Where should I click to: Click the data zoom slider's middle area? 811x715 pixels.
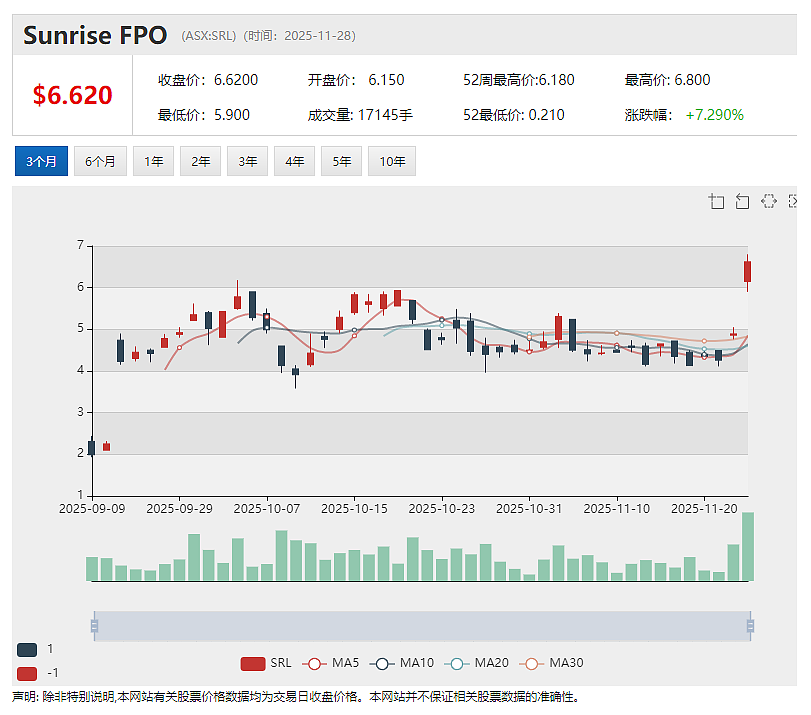(x=422, y=627)
